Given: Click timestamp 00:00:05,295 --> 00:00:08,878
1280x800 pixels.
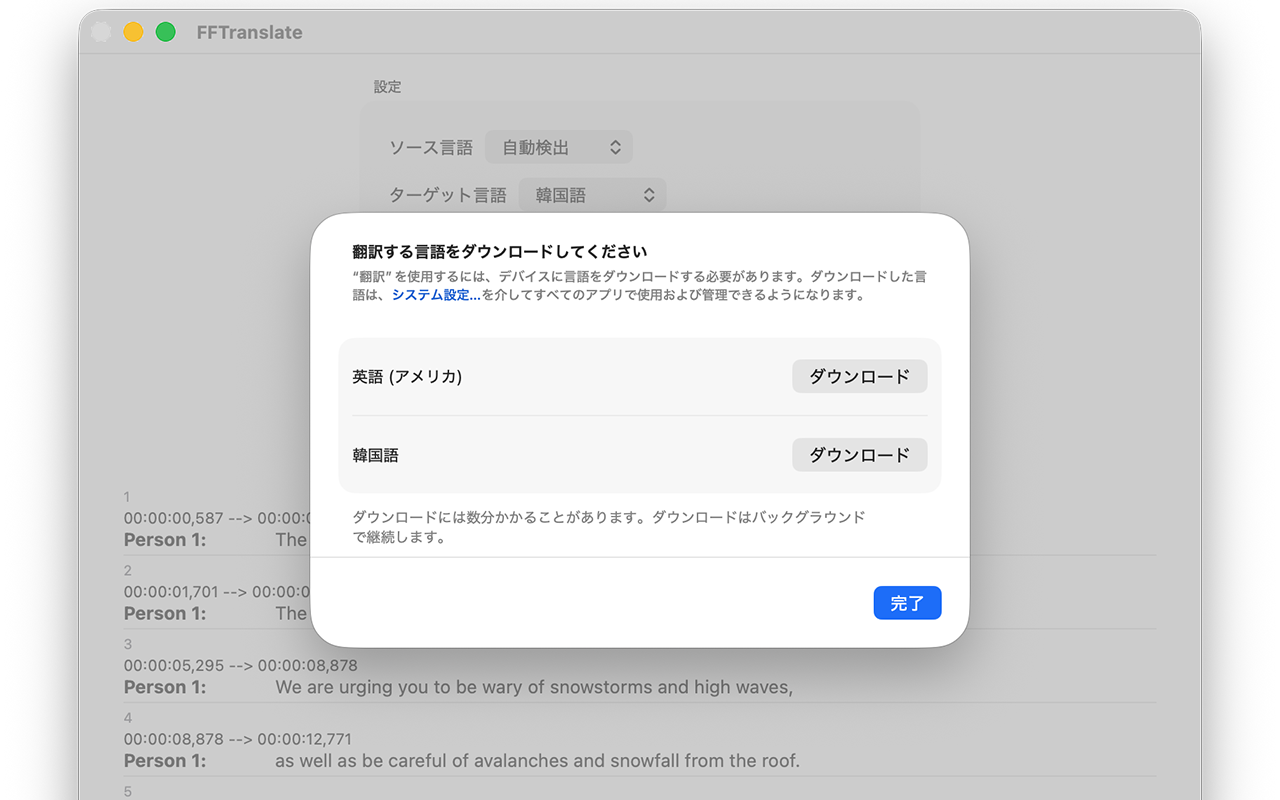Looking at the screenshot, I should pos(240,665).
